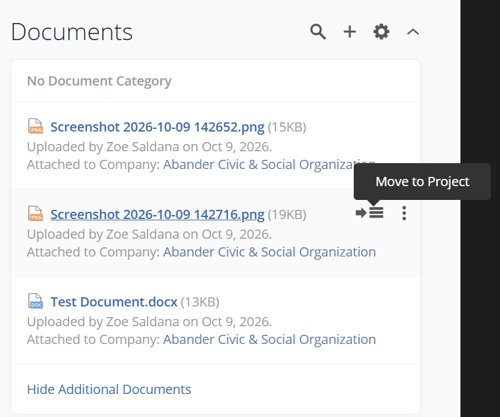This screenshot has width=500, height=417.
Task: Click PNG file icon beside Screenshot 142652.png
Action: pos(35,126)
